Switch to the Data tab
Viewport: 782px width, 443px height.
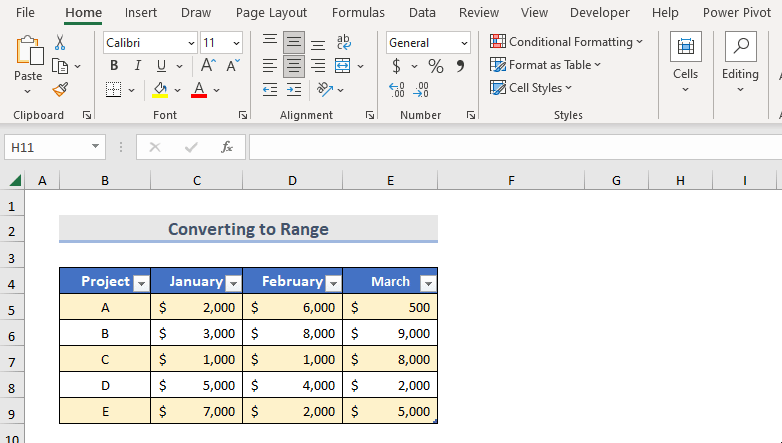pos(422,12)
